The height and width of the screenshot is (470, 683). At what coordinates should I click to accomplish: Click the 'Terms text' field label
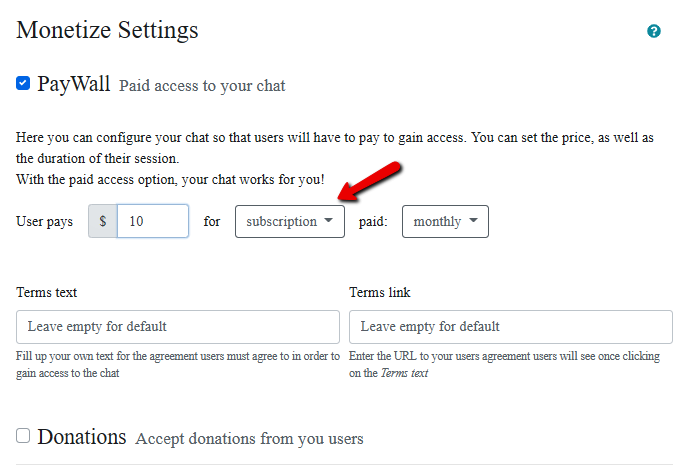click(x=47, y=293)
